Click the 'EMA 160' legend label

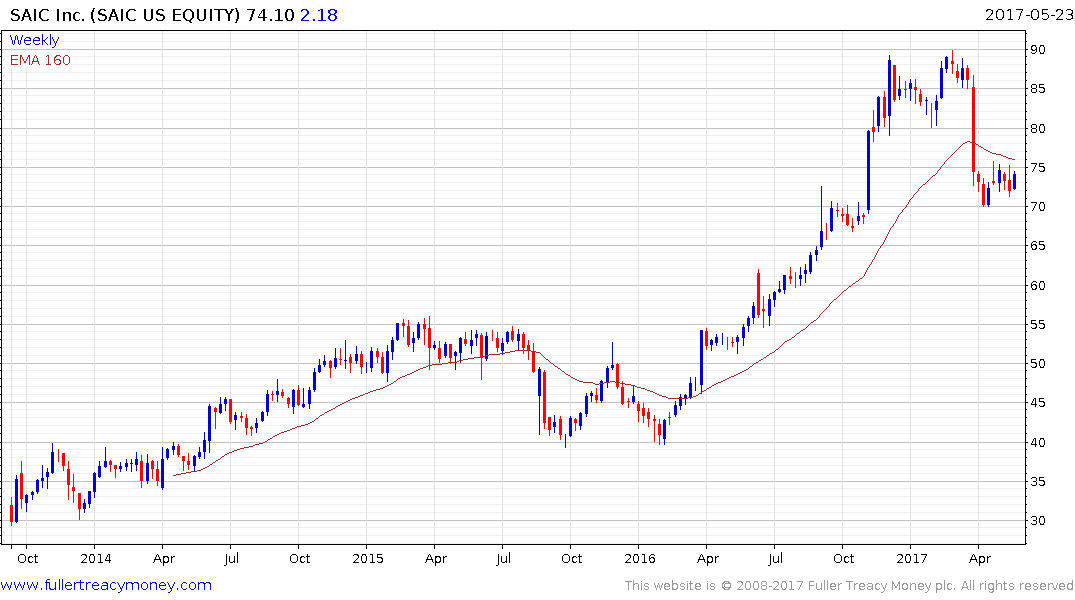pos(40,60)
